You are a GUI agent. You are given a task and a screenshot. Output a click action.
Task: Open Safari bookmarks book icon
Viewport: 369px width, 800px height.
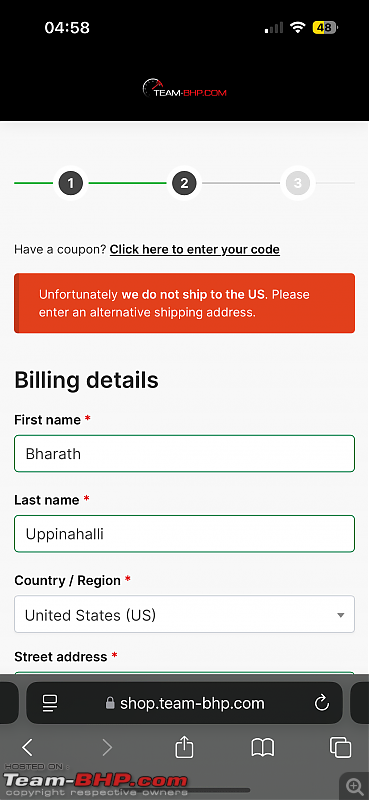(263, 747)
